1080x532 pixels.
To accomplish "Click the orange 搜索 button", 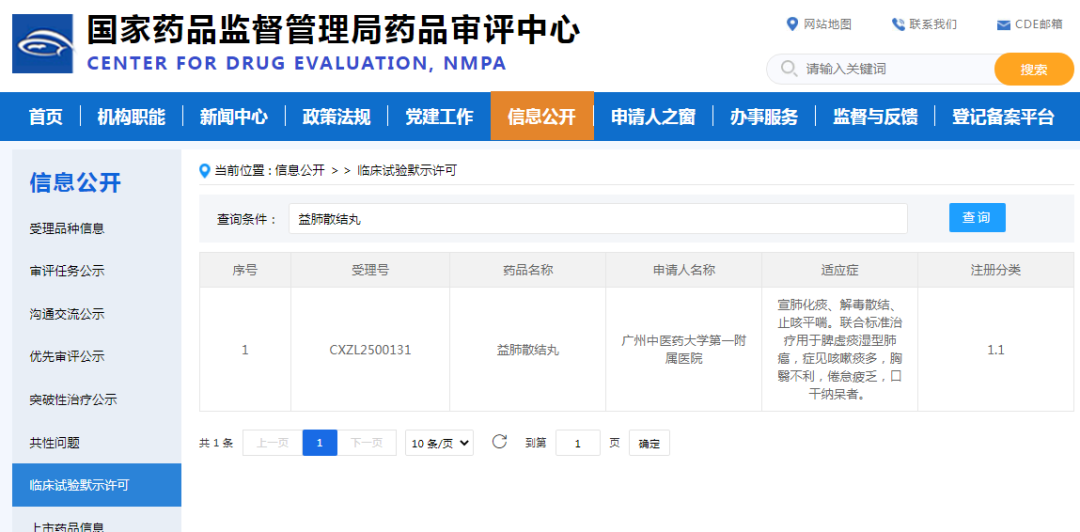I will tap(1033, 69).
